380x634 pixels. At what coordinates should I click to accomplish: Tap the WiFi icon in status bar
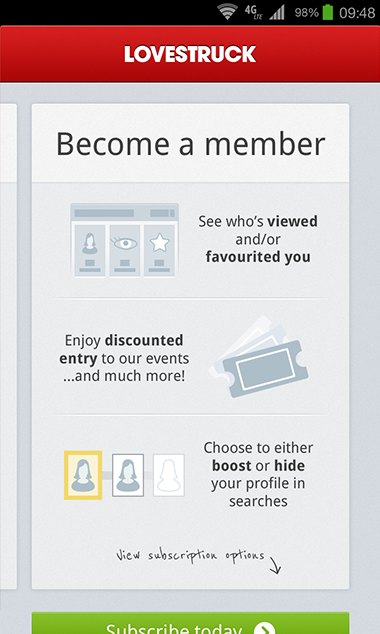point(228,11)
